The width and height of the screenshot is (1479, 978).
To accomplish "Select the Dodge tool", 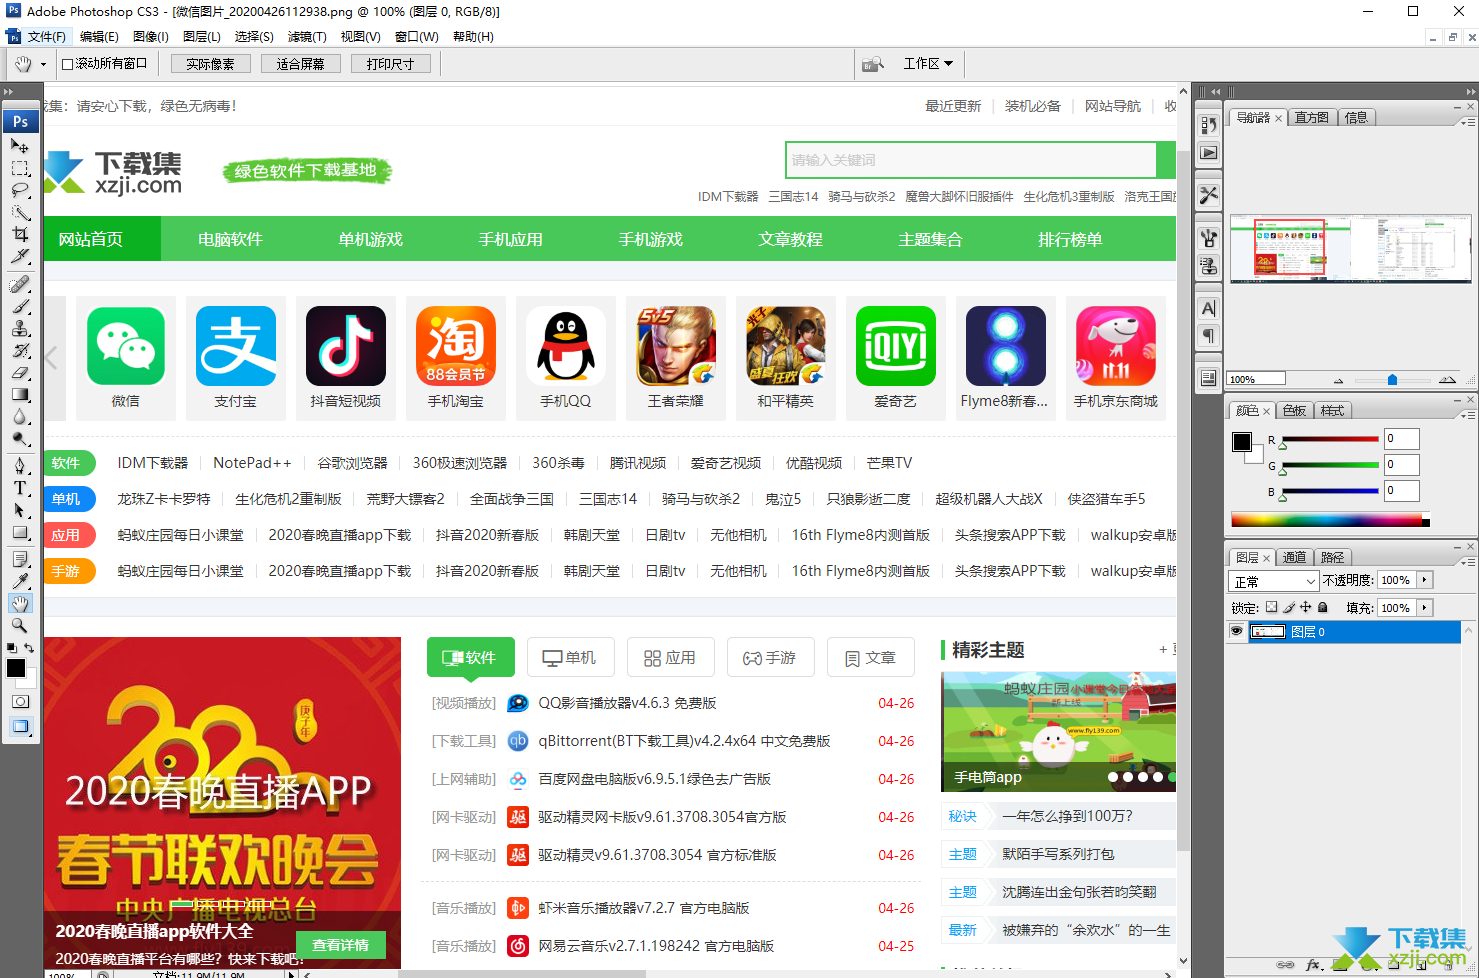I will click(20, 439).
